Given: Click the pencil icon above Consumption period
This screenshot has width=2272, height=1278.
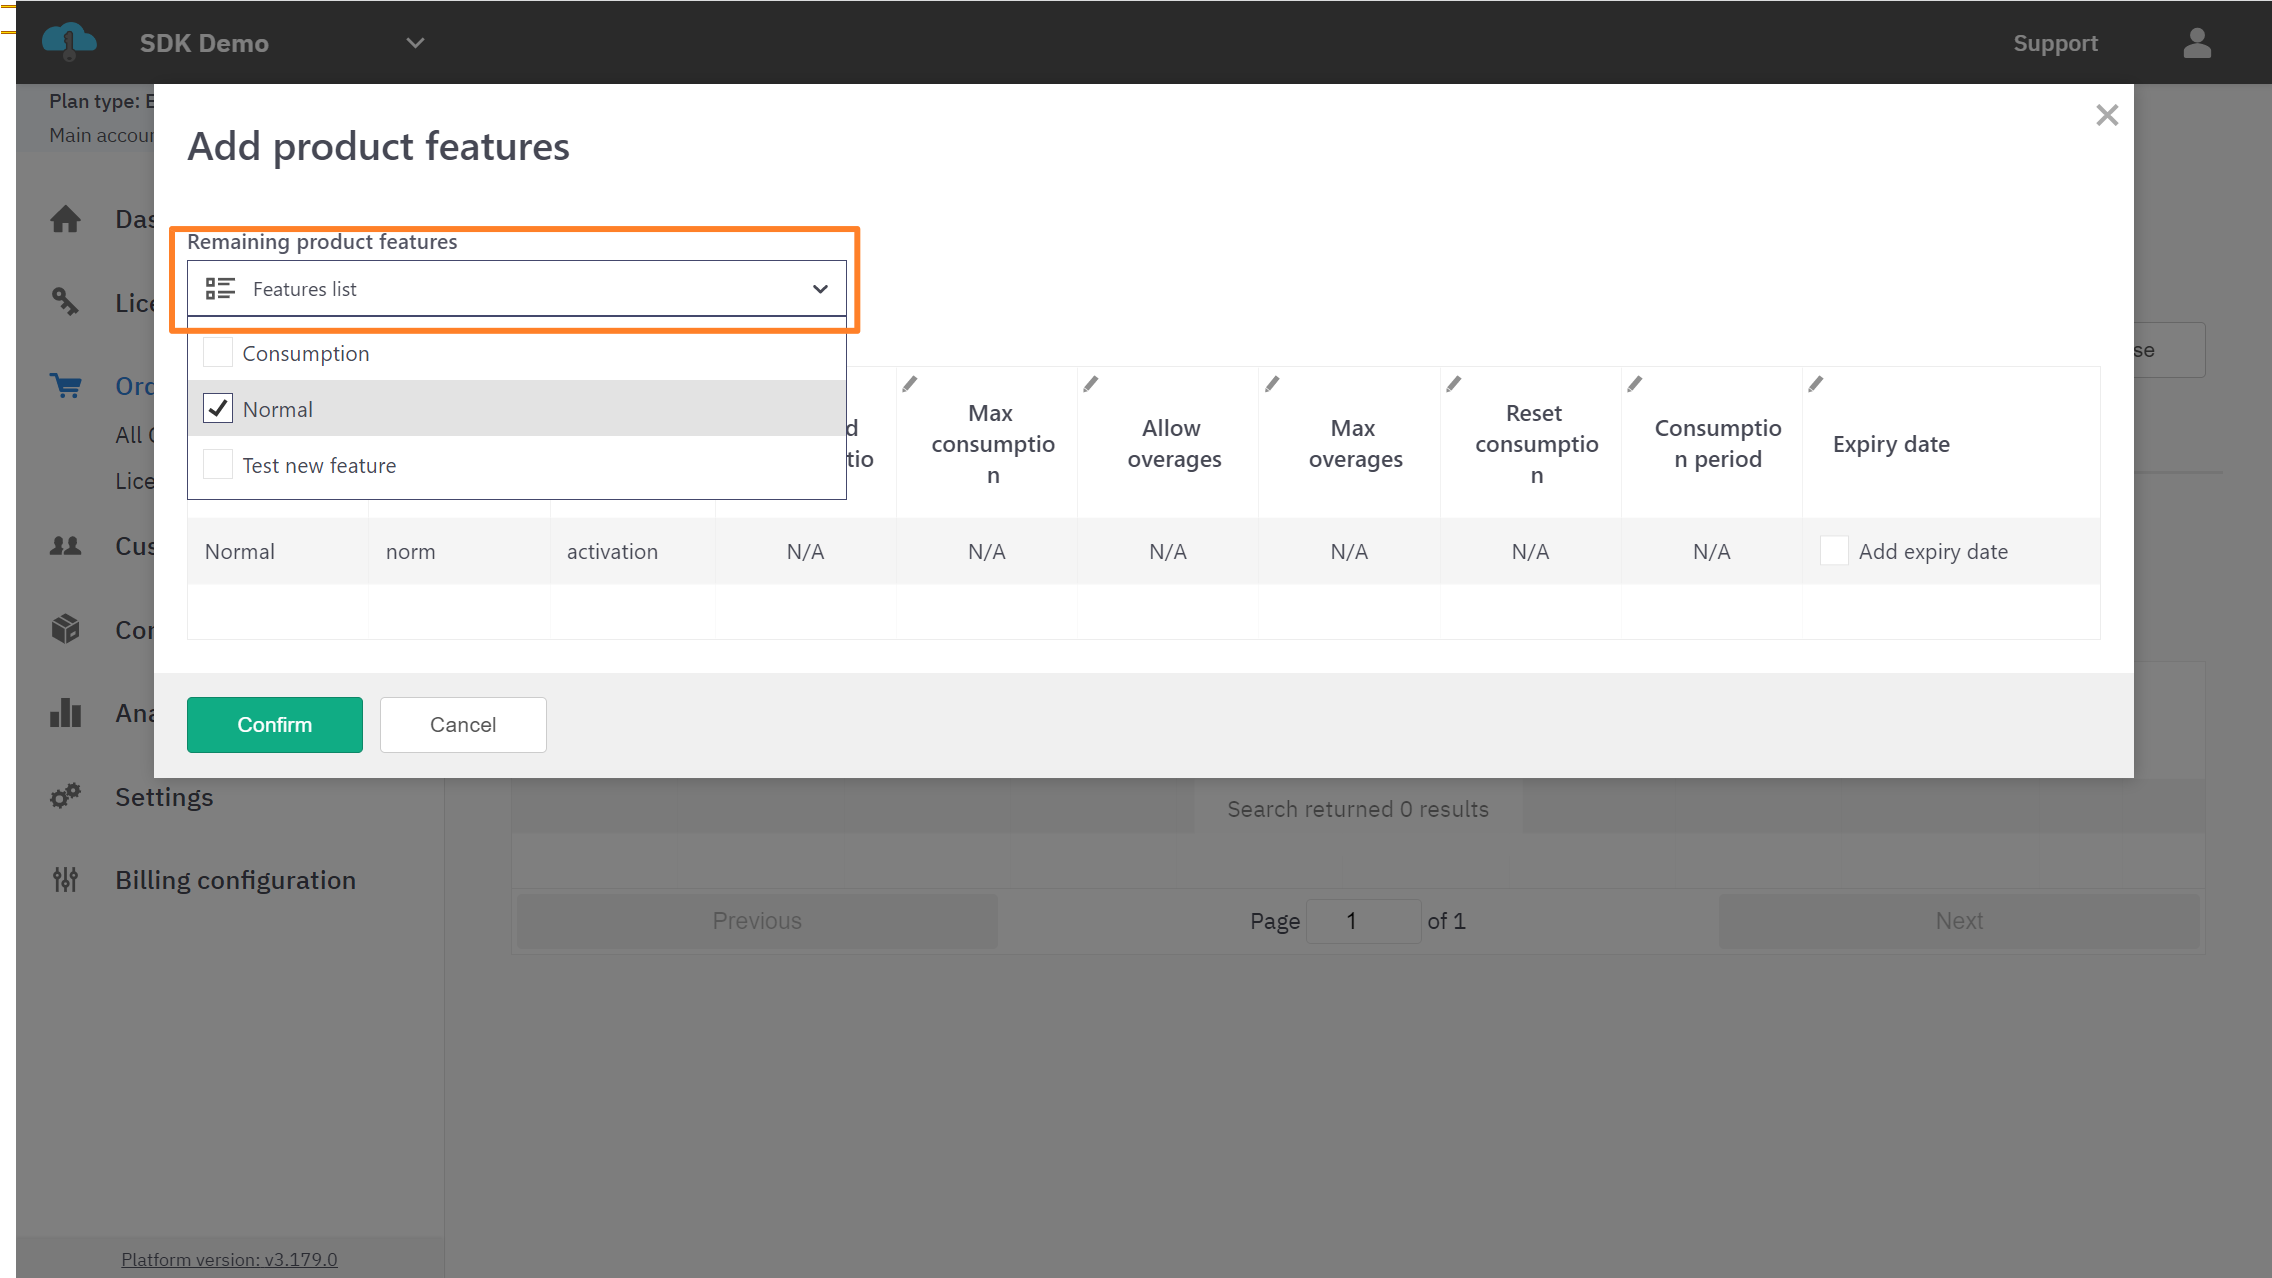Looking at the screenshot, I should point(1635,384).
